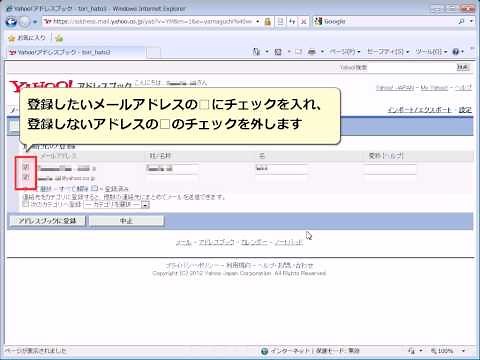480x360 pixels.
Task: Open the 利用規約 footer link
Action: (238, 265)
